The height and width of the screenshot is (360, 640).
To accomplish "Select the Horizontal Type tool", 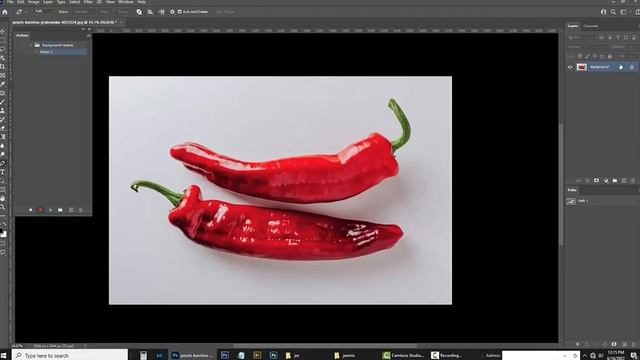I will click(x=3, y=172).
